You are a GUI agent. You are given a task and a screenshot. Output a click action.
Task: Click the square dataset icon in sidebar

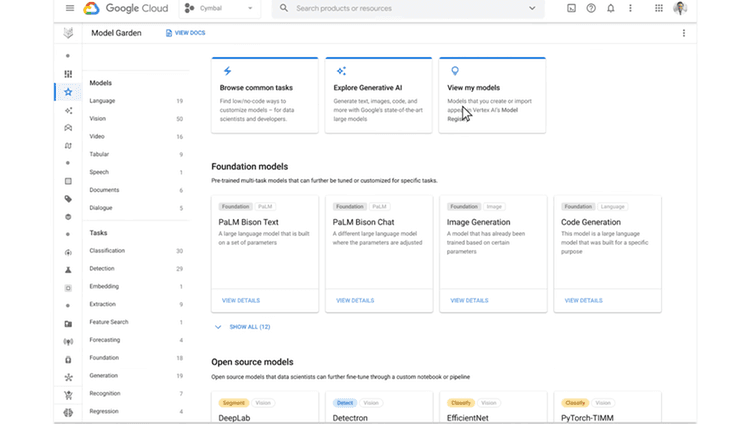(x=68, y=181)
